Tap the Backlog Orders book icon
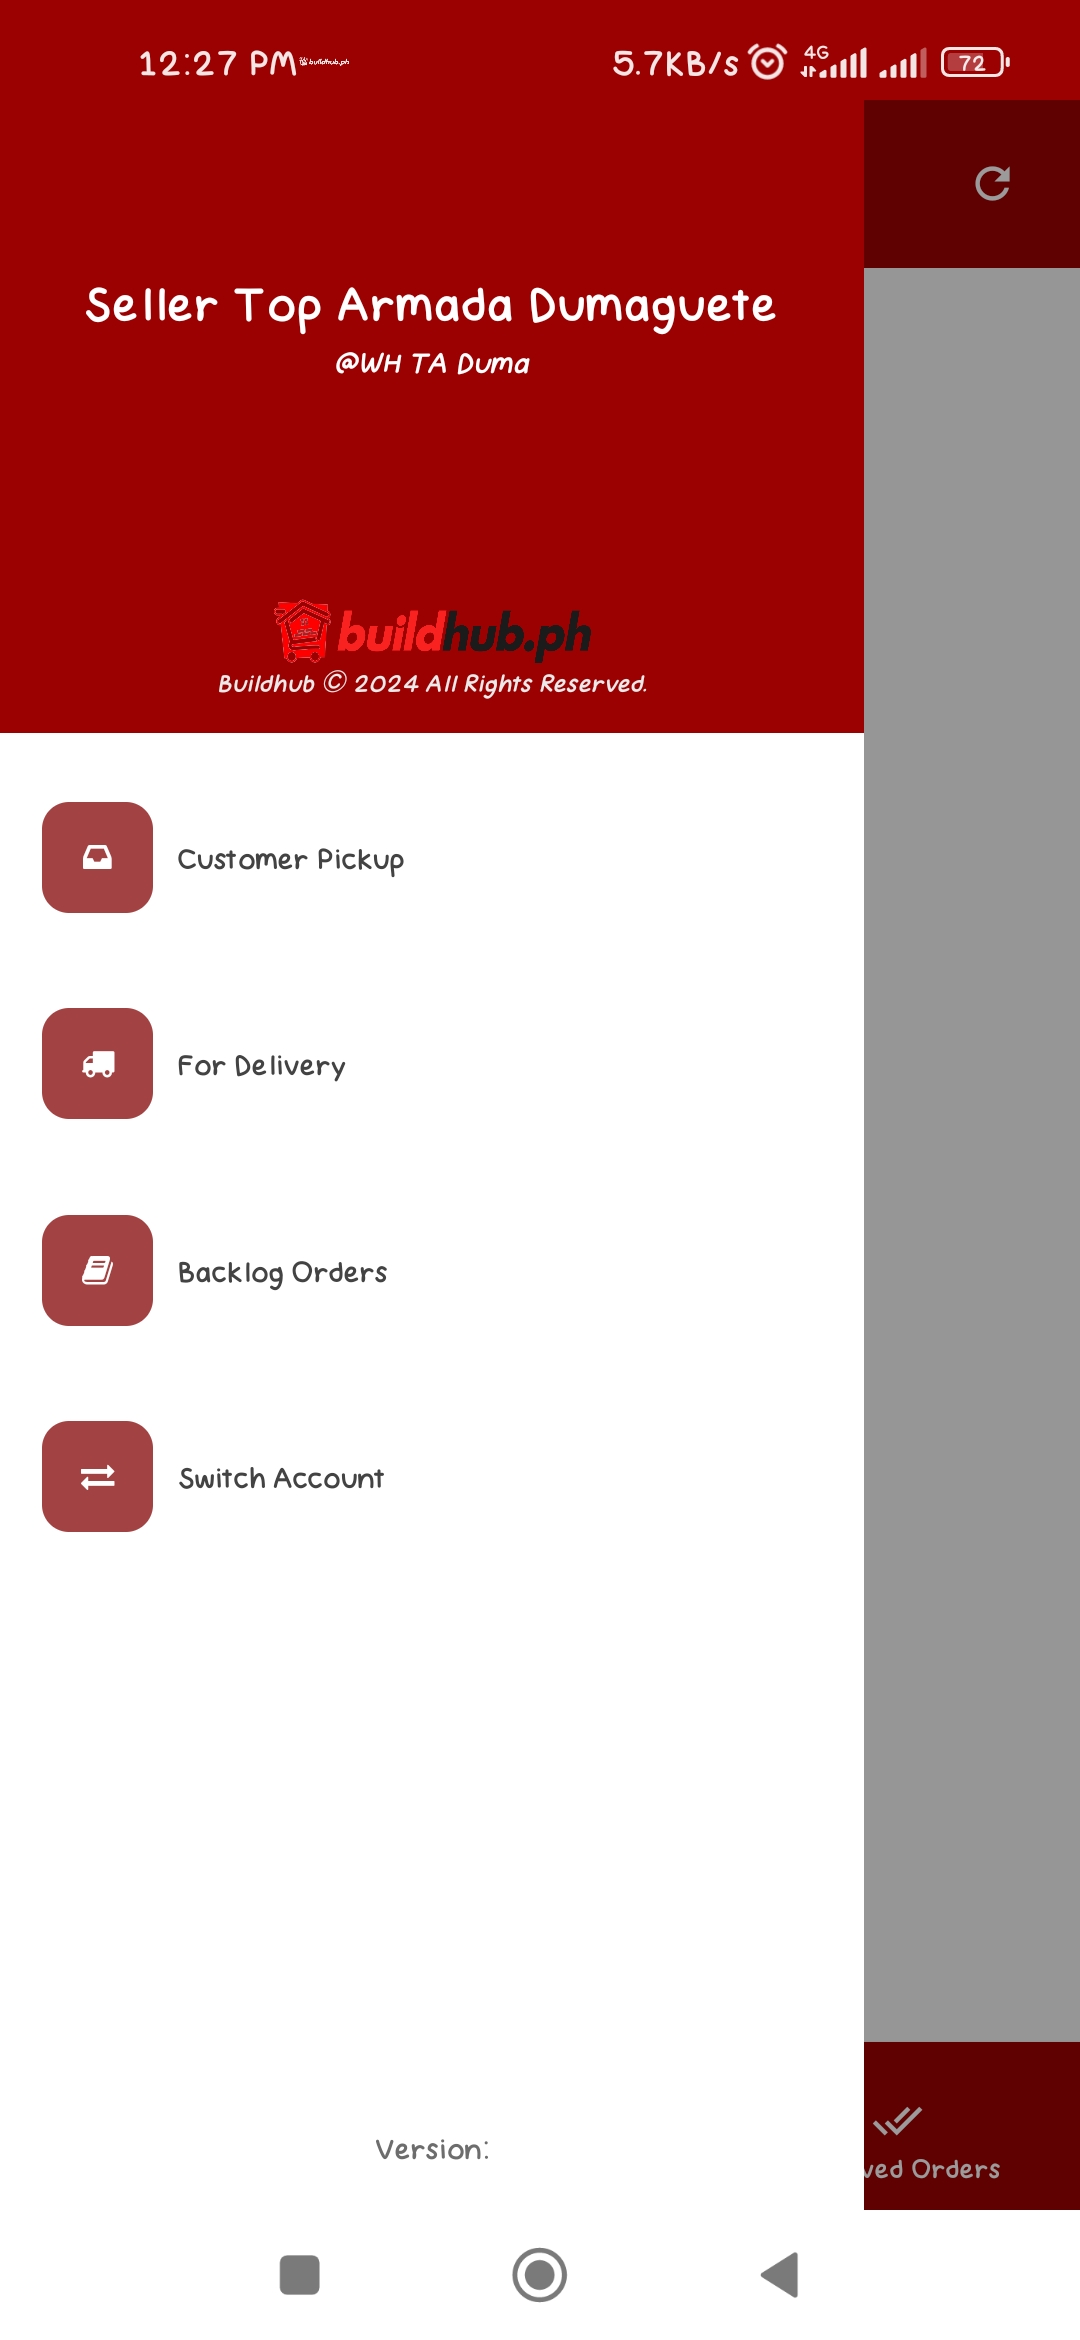Viewport: 1080px width, 2340px height. click(x=97, y=1270)
